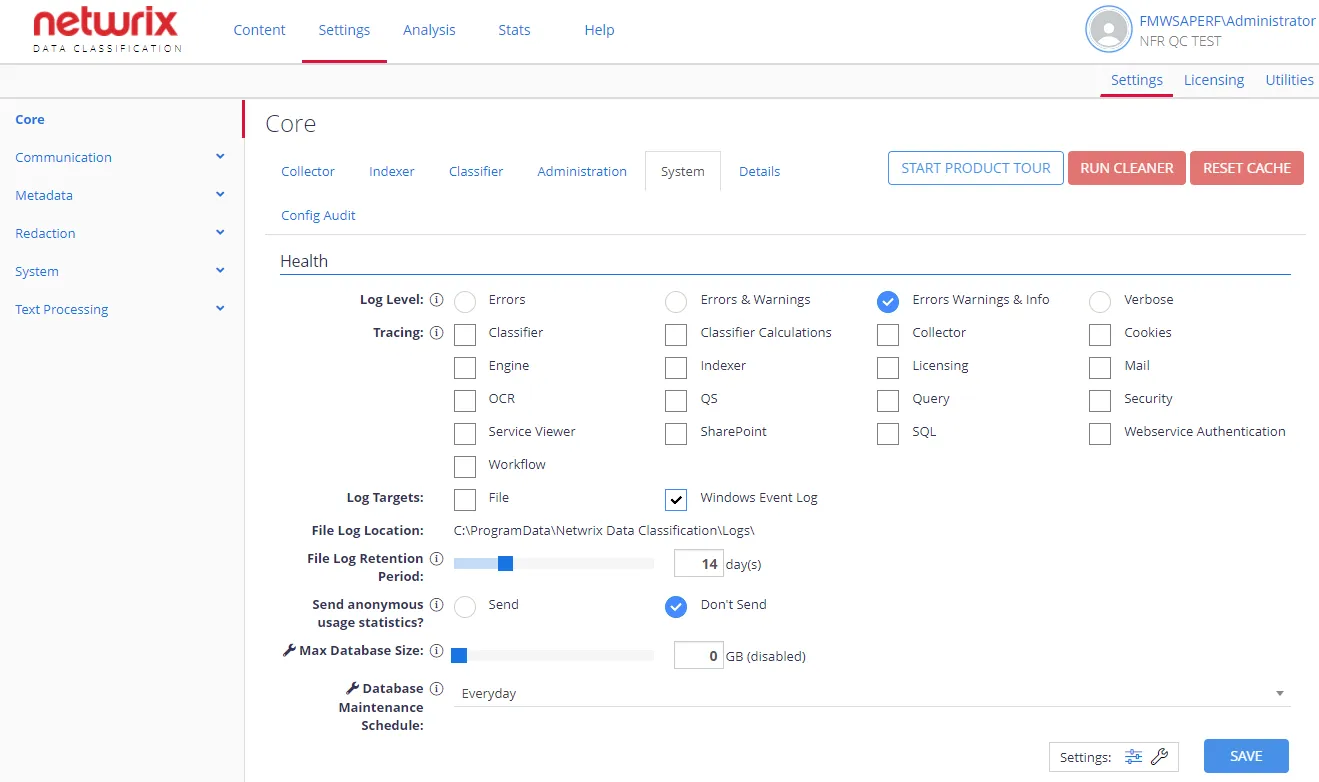Image resolution: width=1319 pixels, height=782 pixels.
Task: Uncheck the Windows Event Log target
Action: point(676,499)
